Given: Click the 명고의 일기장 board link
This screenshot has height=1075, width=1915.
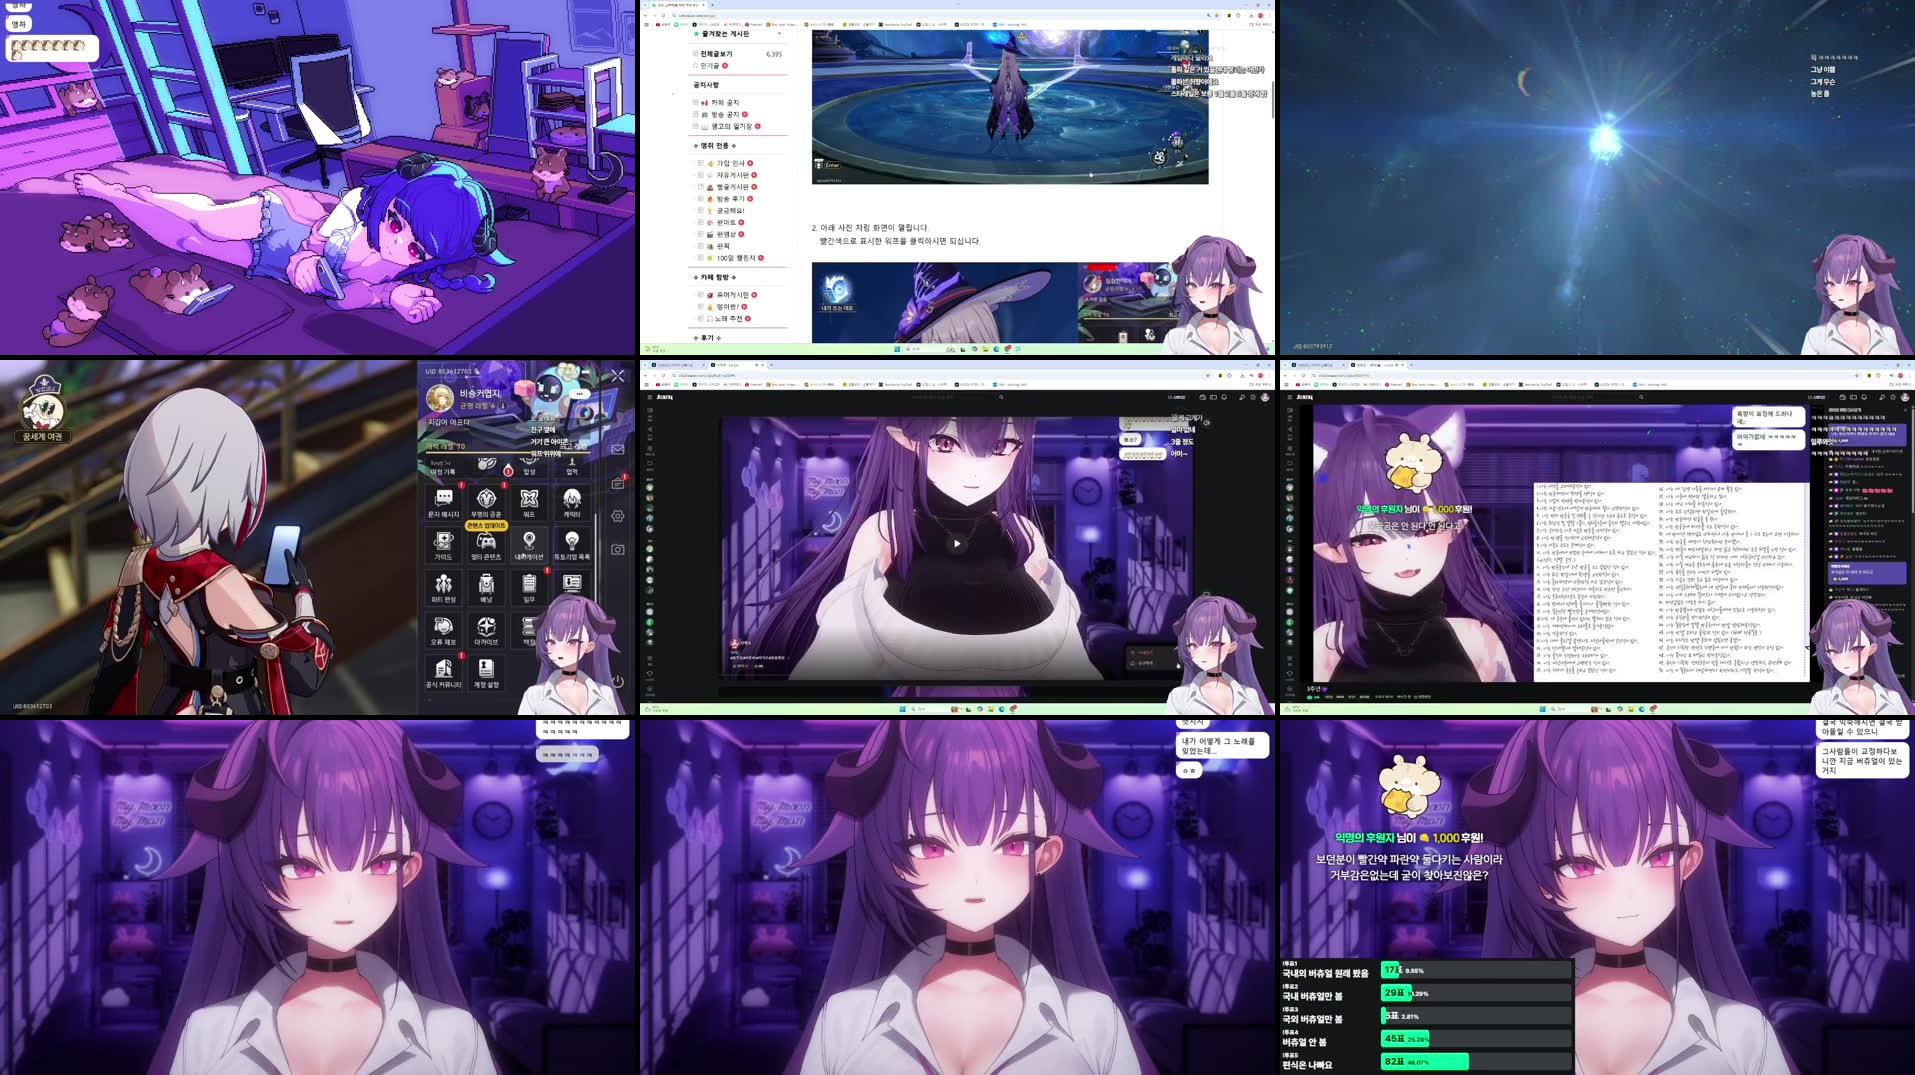Looking at the screenshot, I should coord(732,127).
